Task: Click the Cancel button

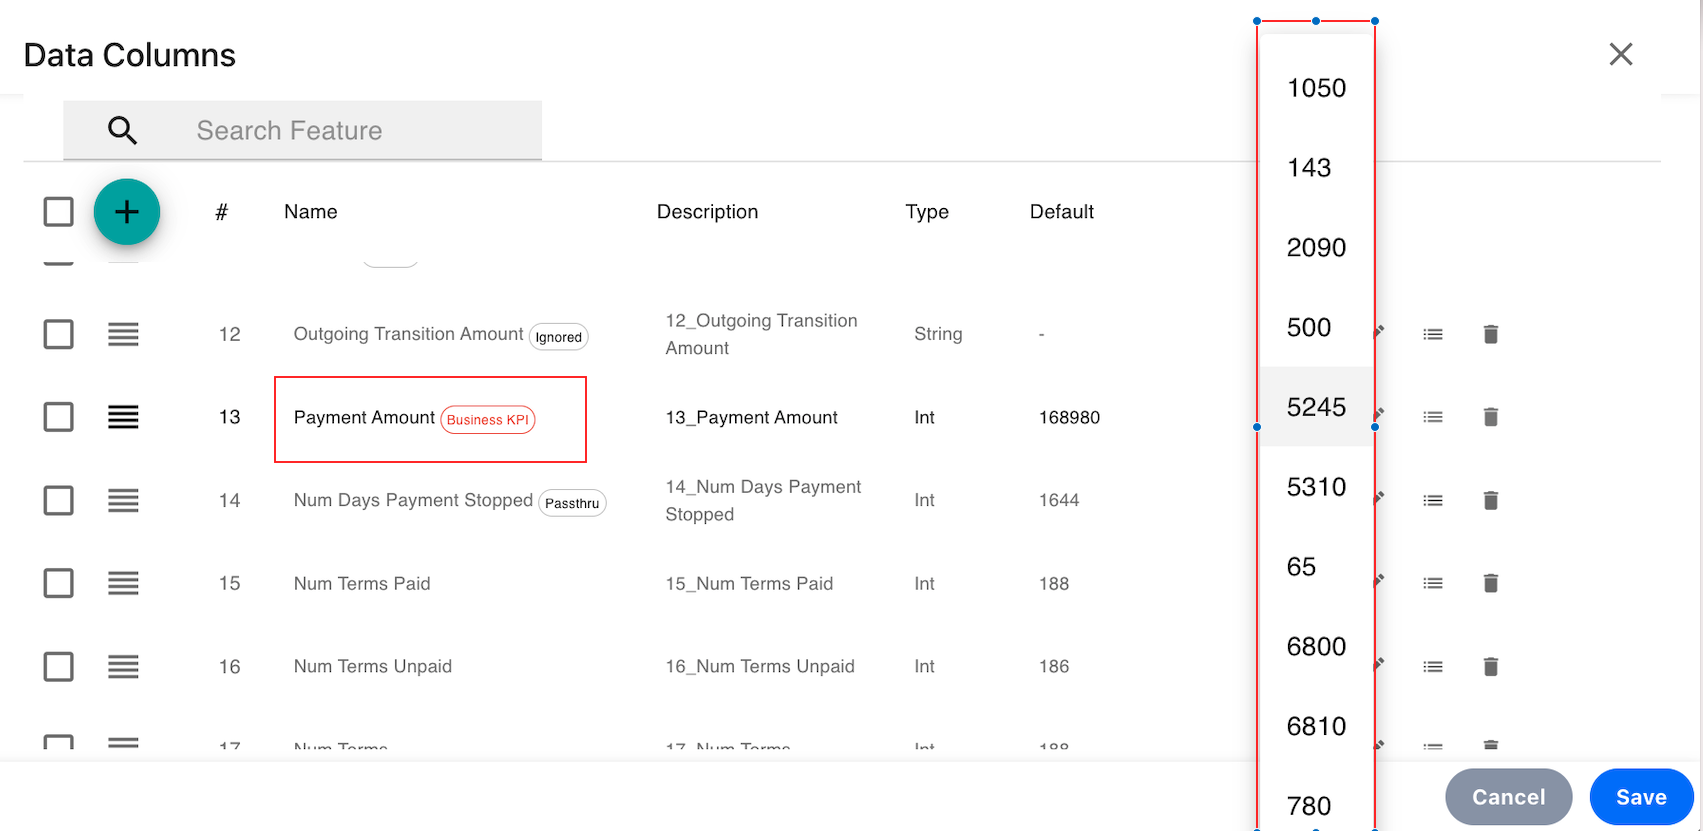Action: tap(1508, 797)
